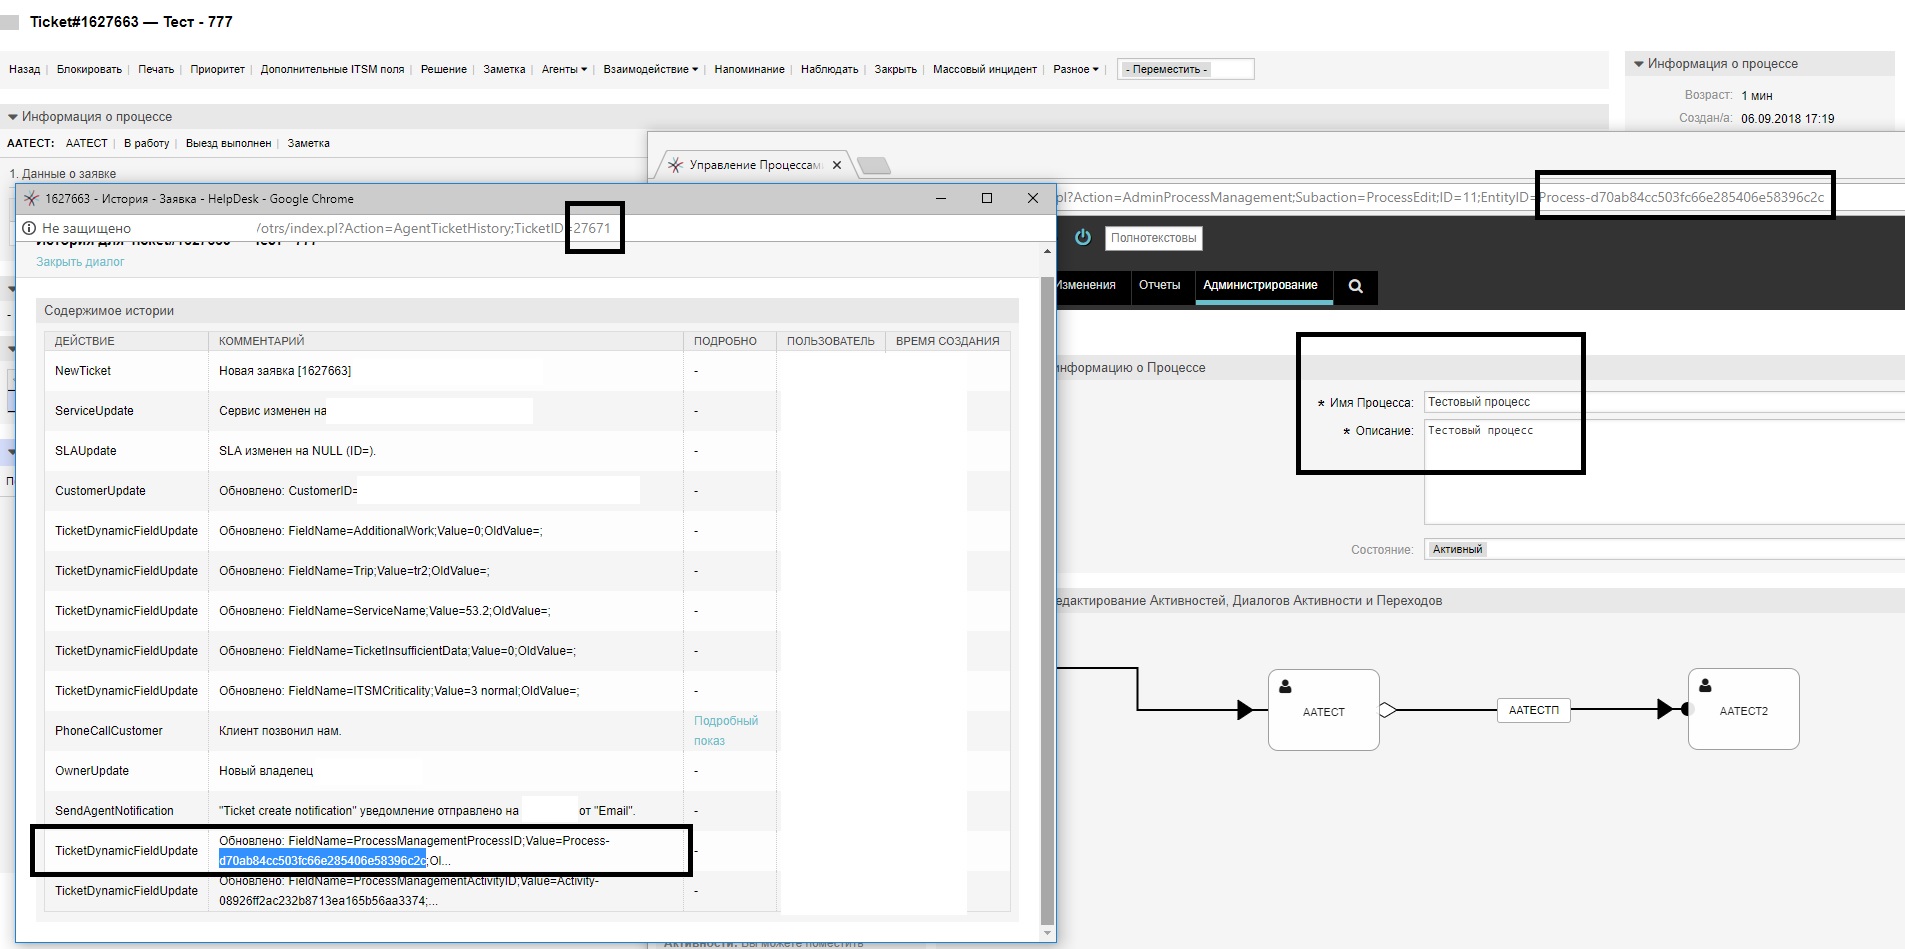1905x949 pixels.
Task: Open Напоминание in the ticket menu
Action: pyautogui.click(x=749, y=69)
